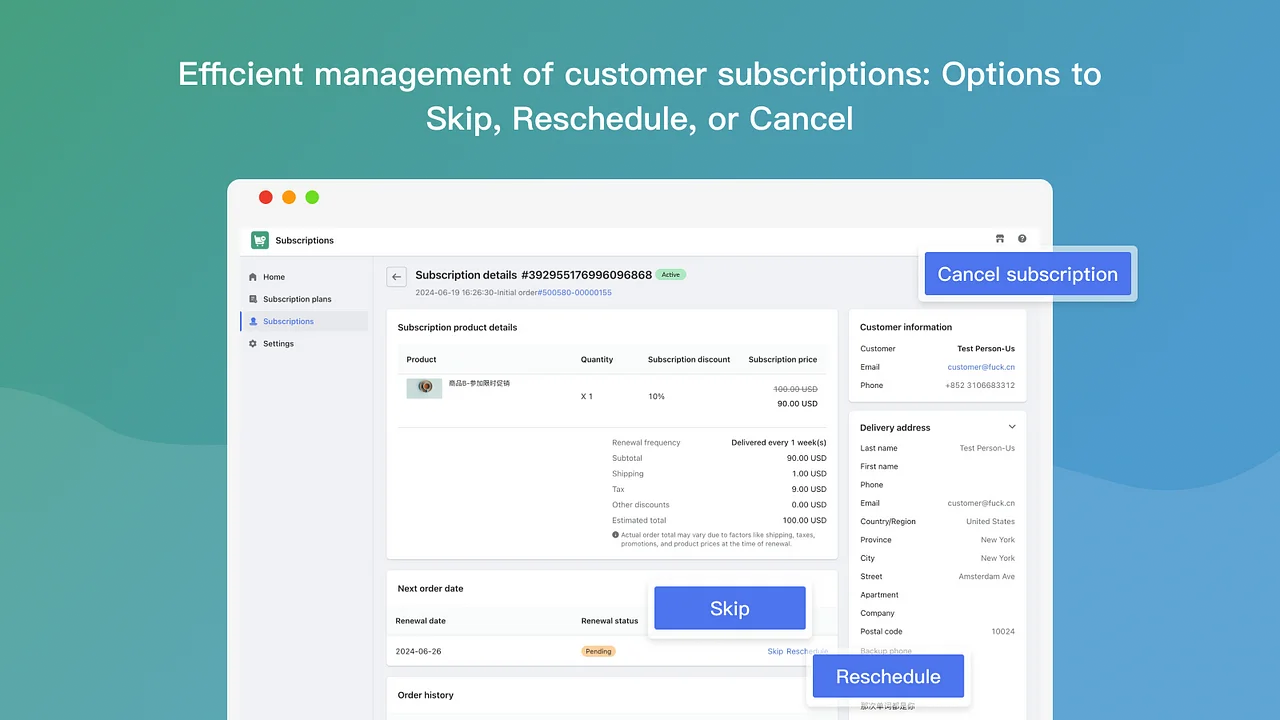
Task: Click the Reschedule button
Action: [888, 676]
